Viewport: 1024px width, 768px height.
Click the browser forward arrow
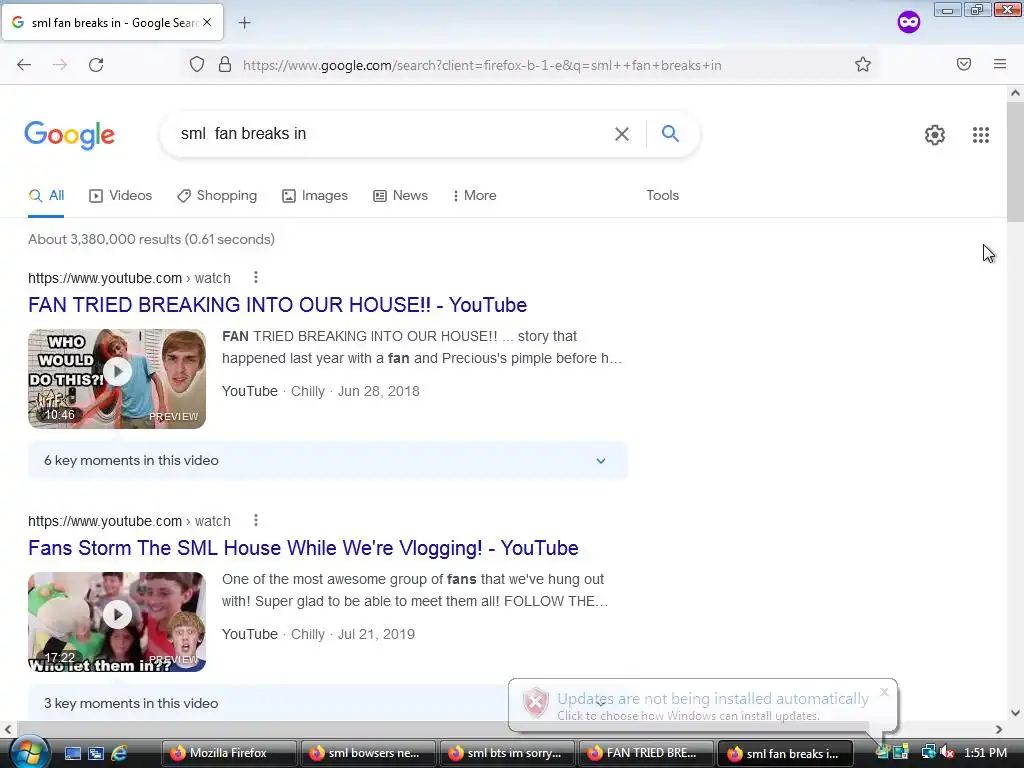tap(60, 65)
